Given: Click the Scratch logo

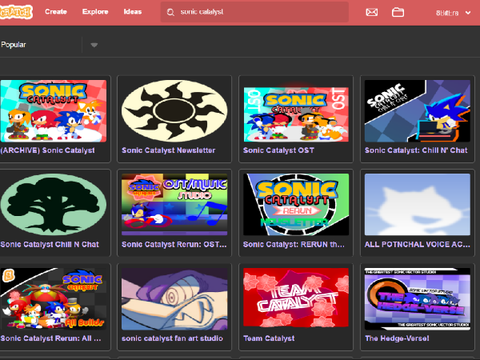Looking at the screenshot, I should (16, 12).
